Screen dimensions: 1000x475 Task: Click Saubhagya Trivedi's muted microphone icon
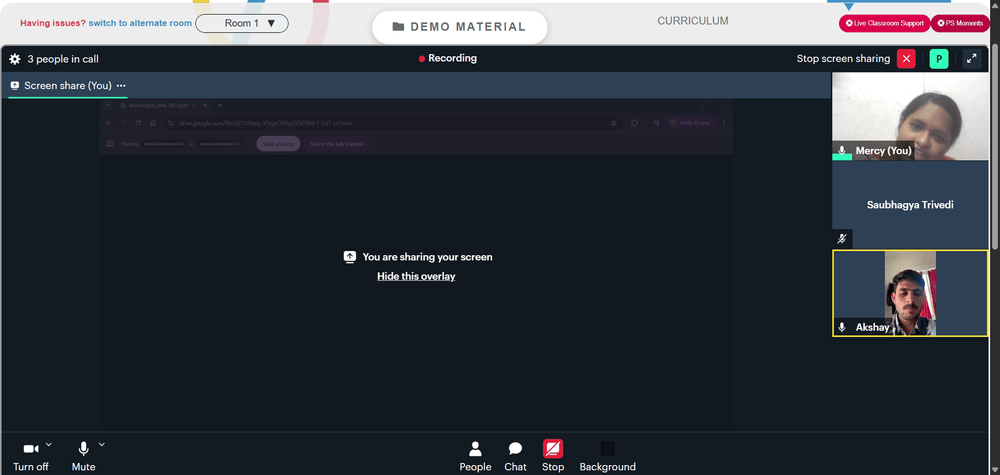(x=842, y=239)
